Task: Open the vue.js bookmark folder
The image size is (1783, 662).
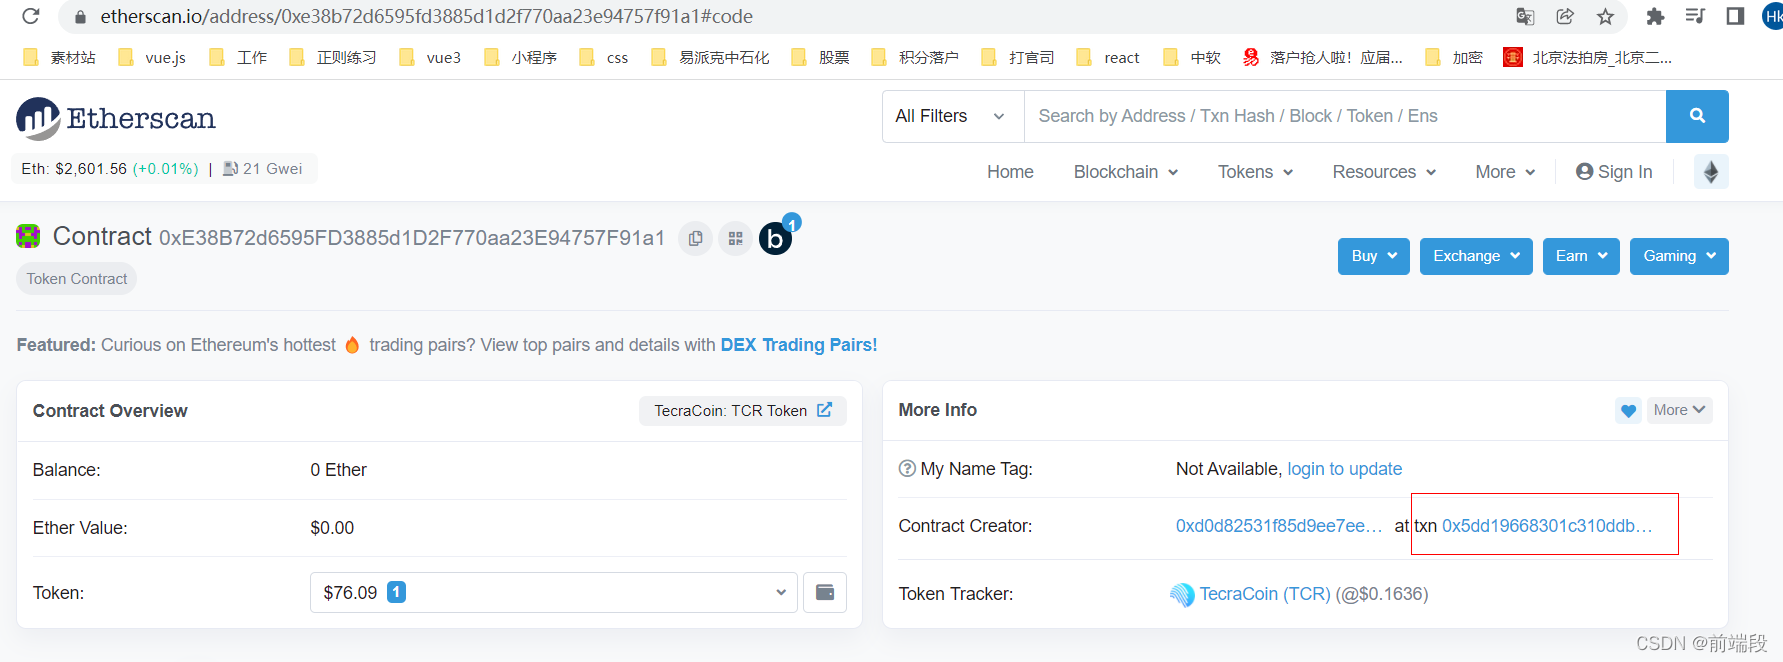Action: pos(152,57)
